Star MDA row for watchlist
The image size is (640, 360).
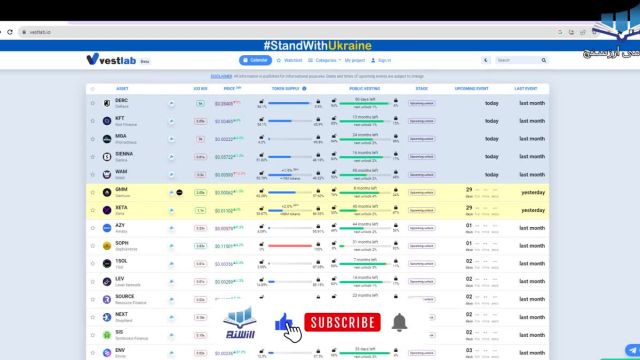[x=93, y=139]
